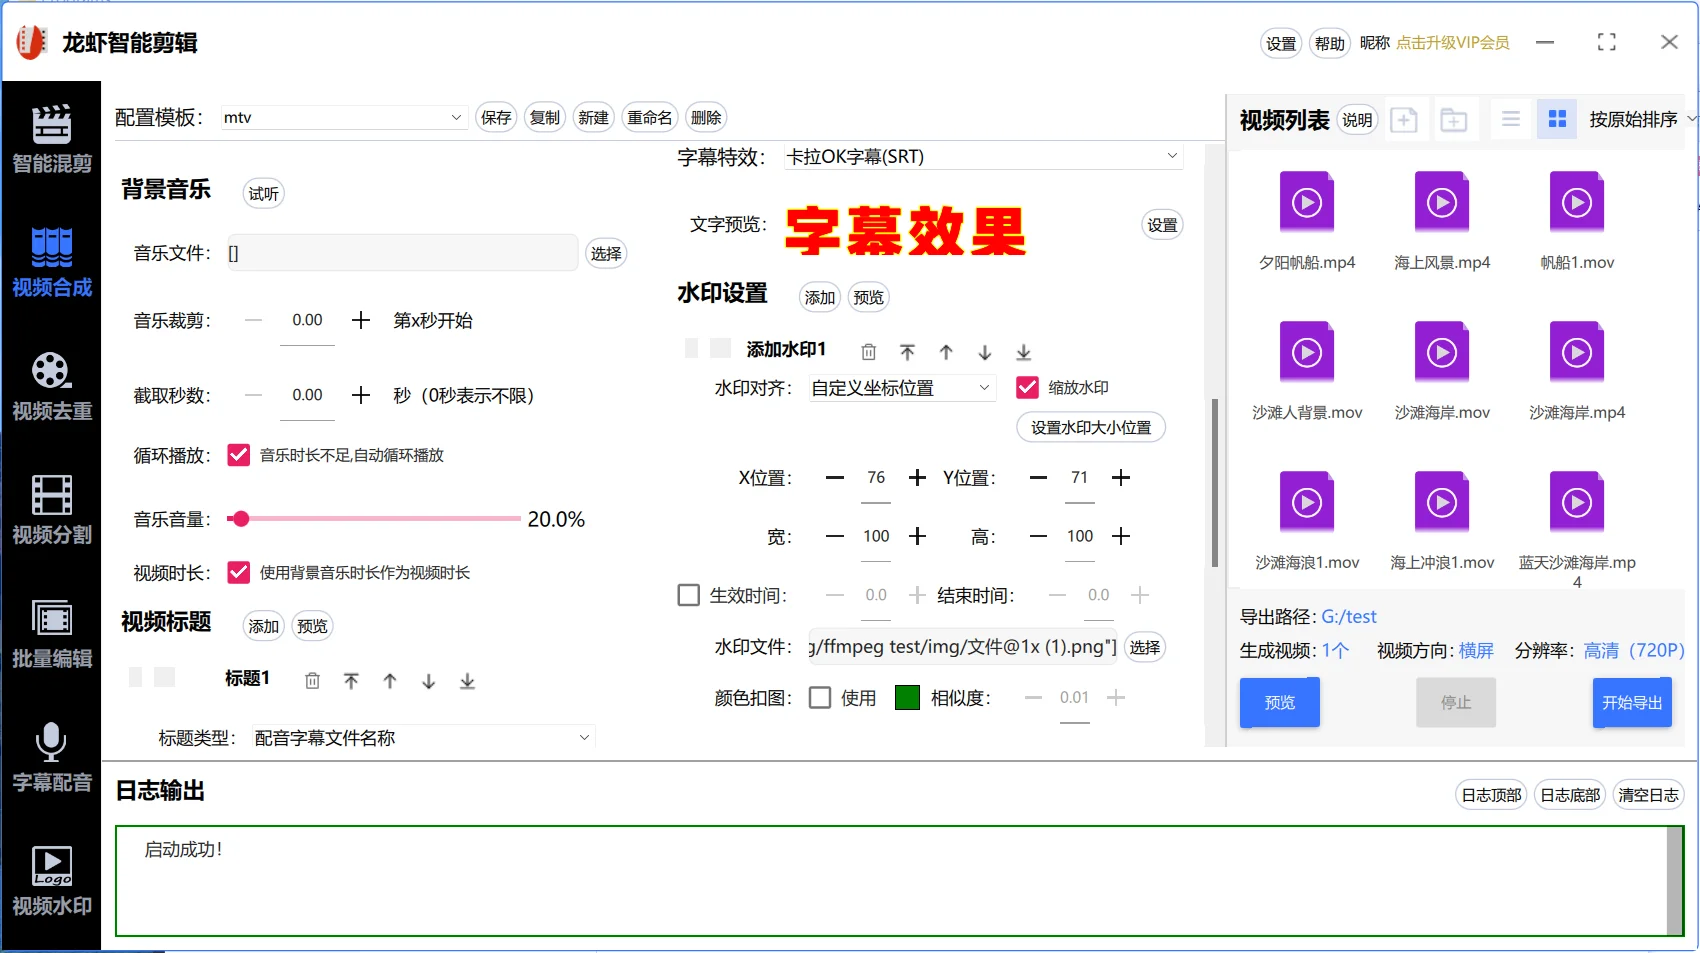Screen dimensions: 1700x953
Task: Expand the 配置模板 mtv dropdown
Action: pos(343,117)
